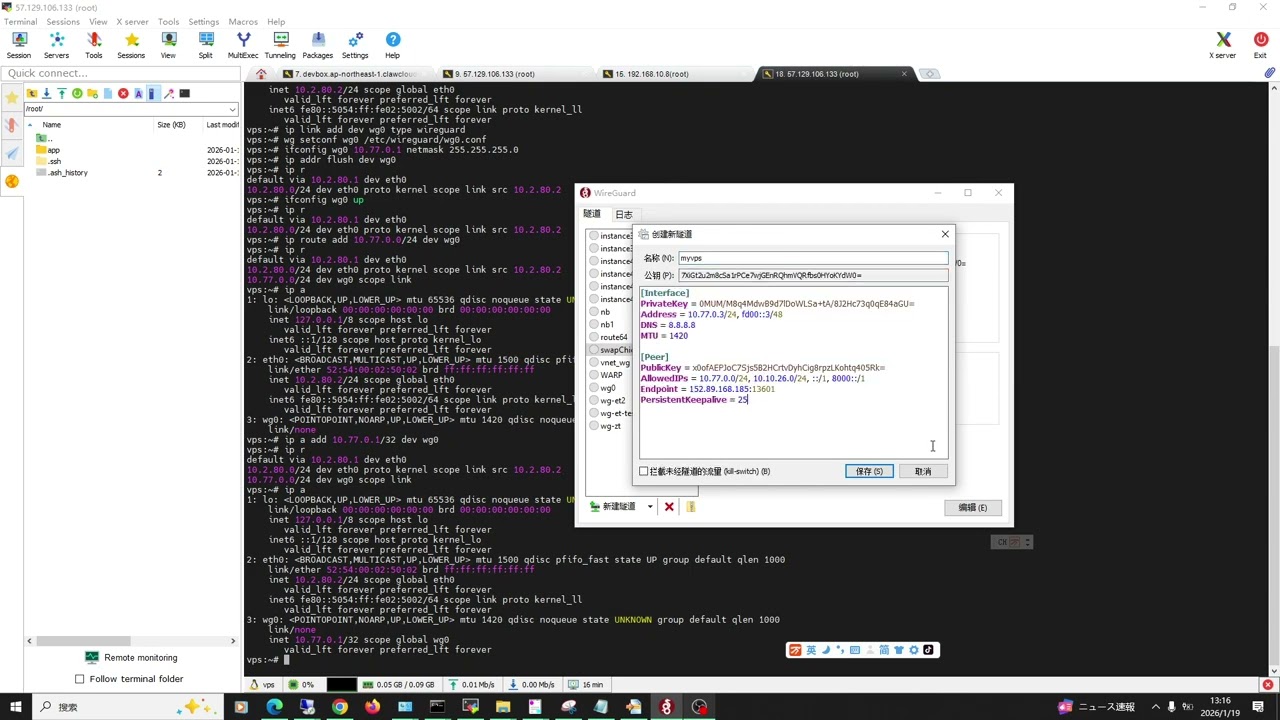
Task: Click the SFTP upload arrow icon
Action: click(61, 94)
